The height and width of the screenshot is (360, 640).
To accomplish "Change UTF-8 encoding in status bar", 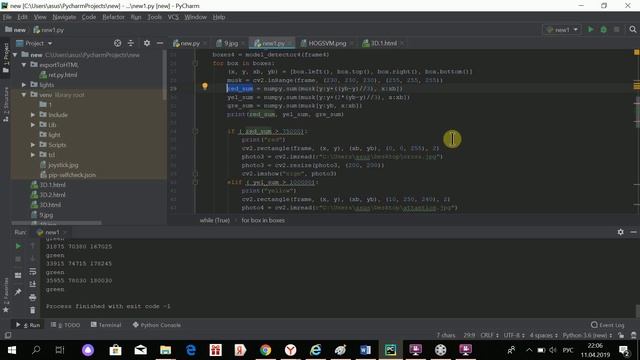I will point(514,335).
